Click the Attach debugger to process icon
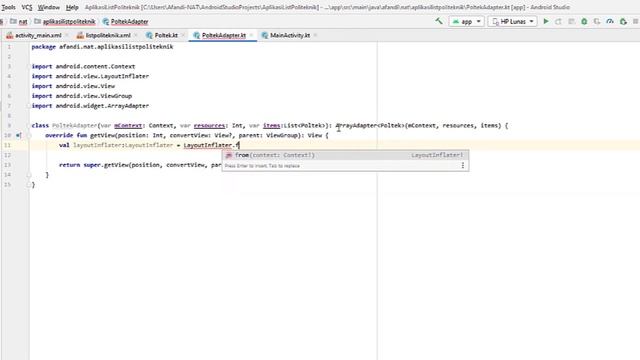The image size is (640, 360). [623, 21]
